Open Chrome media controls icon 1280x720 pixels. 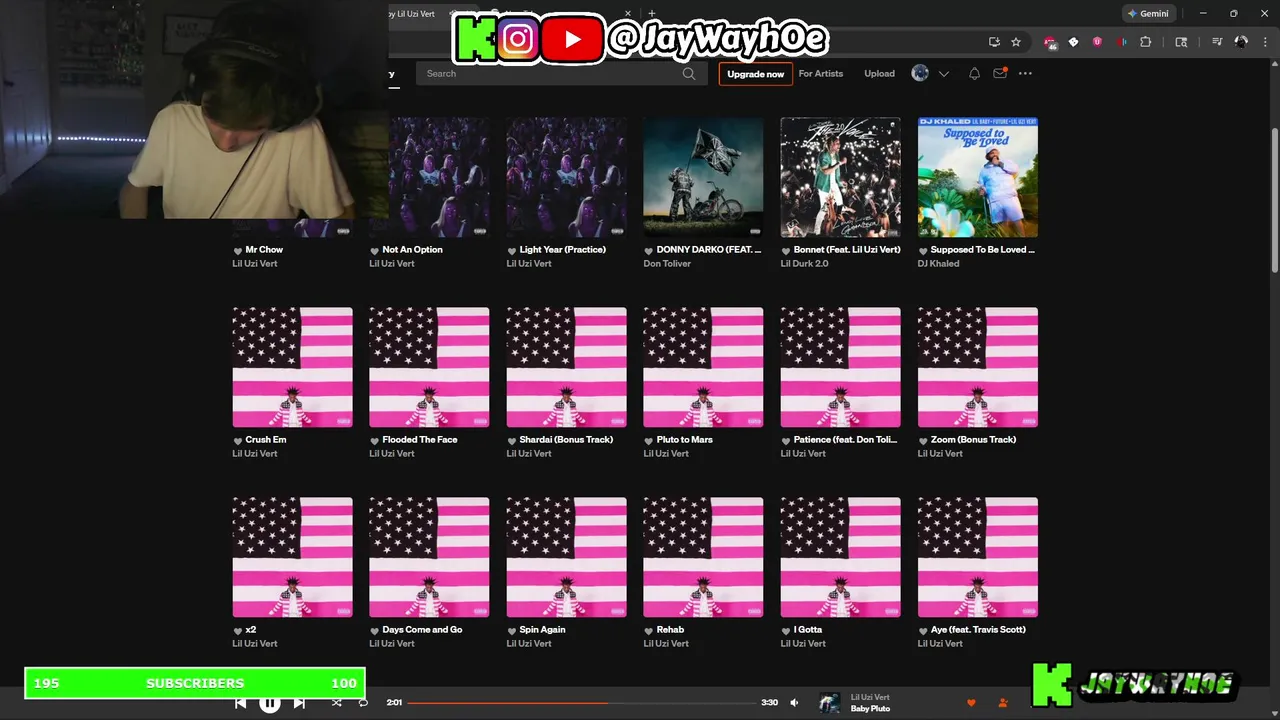(1217, 42)
